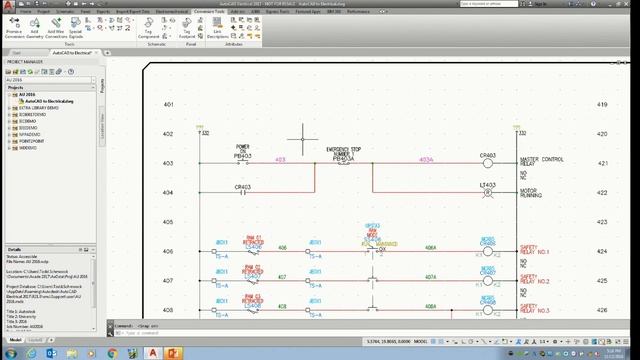Image resolution: width=640 pixels, height=360 pixels.
Task: Click the Link Descriptions tool
Action: coord(217,28)
